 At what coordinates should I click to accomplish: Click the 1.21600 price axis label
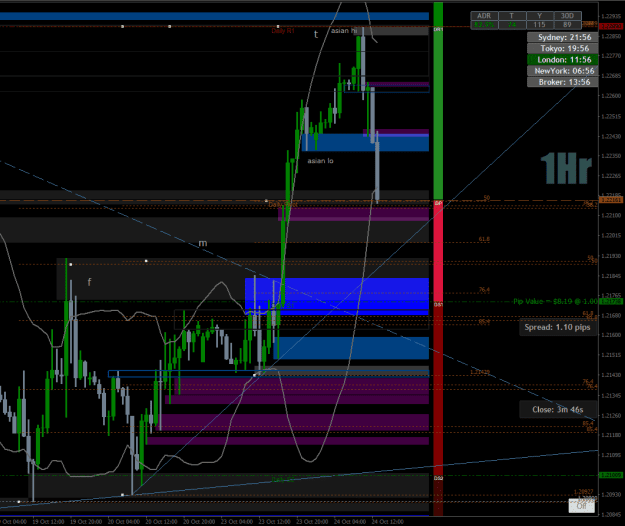coord(611,335)
